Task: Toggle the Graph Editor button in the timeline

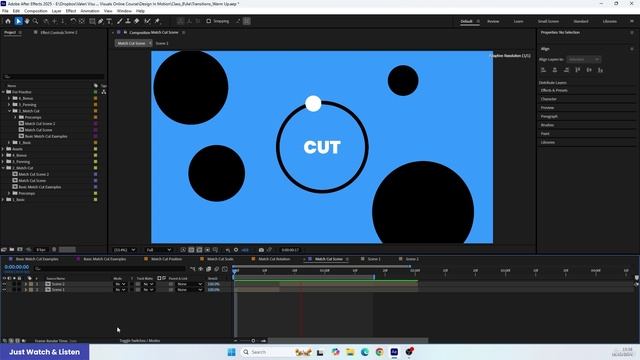Action: [x=225, y=269]
